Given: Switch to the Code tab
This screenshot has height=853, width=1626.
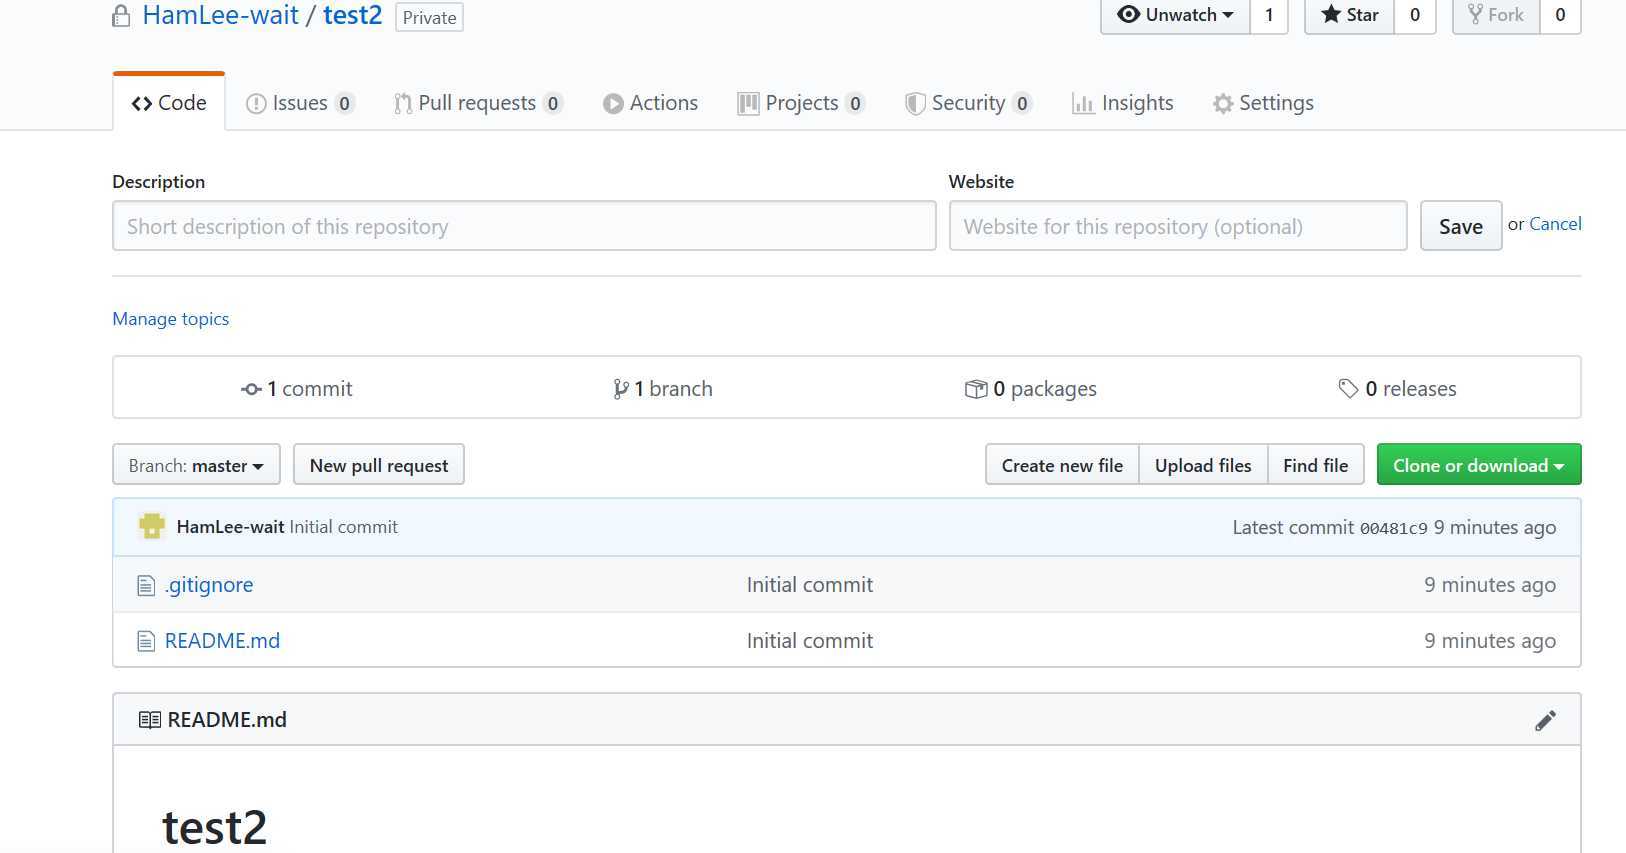Looking at the screenshot, I should [x=169, y=103].
